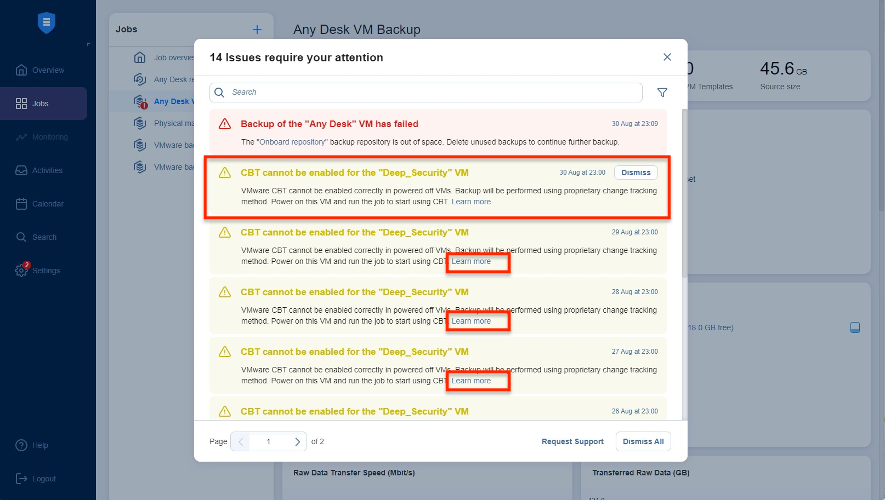
Task: Click the page number field
Action: click(x=269, y=441)
